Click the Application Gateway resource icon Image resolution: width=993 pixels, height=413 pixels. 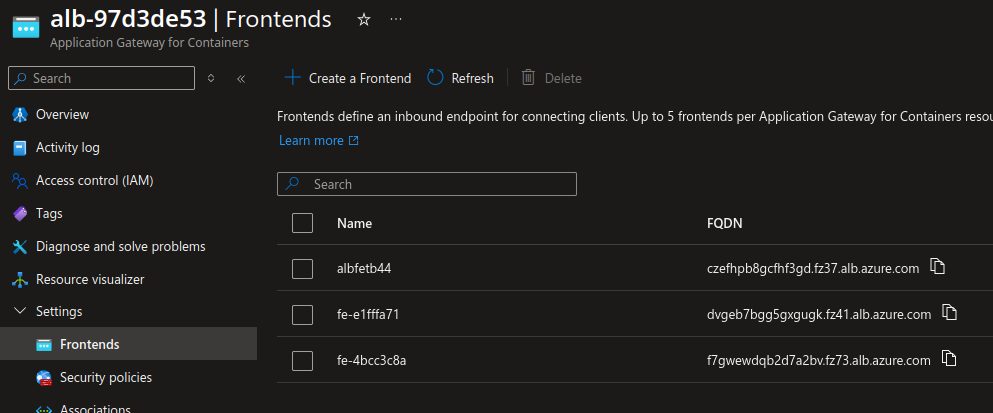[x=24, y=27]
